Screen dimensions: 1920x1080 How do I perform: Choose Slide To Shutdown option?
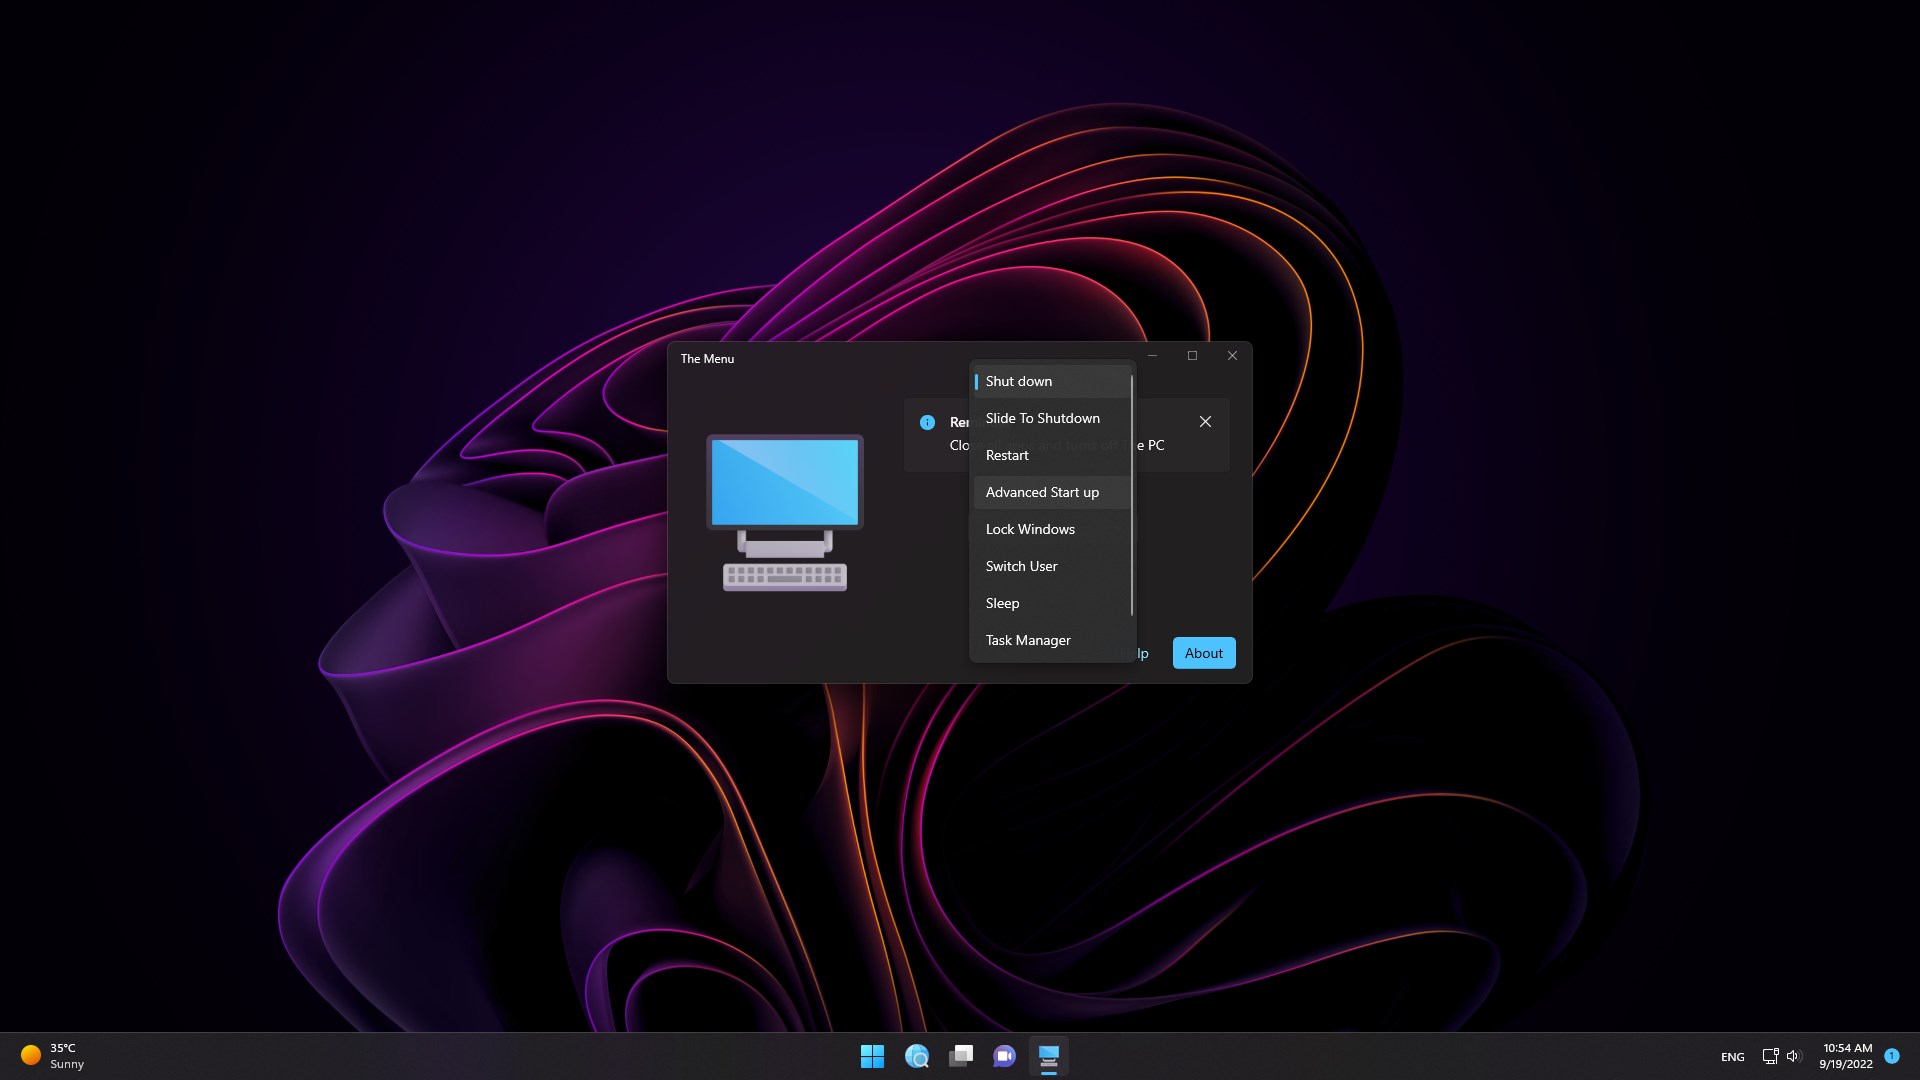pyautogui.click(x=1052, y=418)
